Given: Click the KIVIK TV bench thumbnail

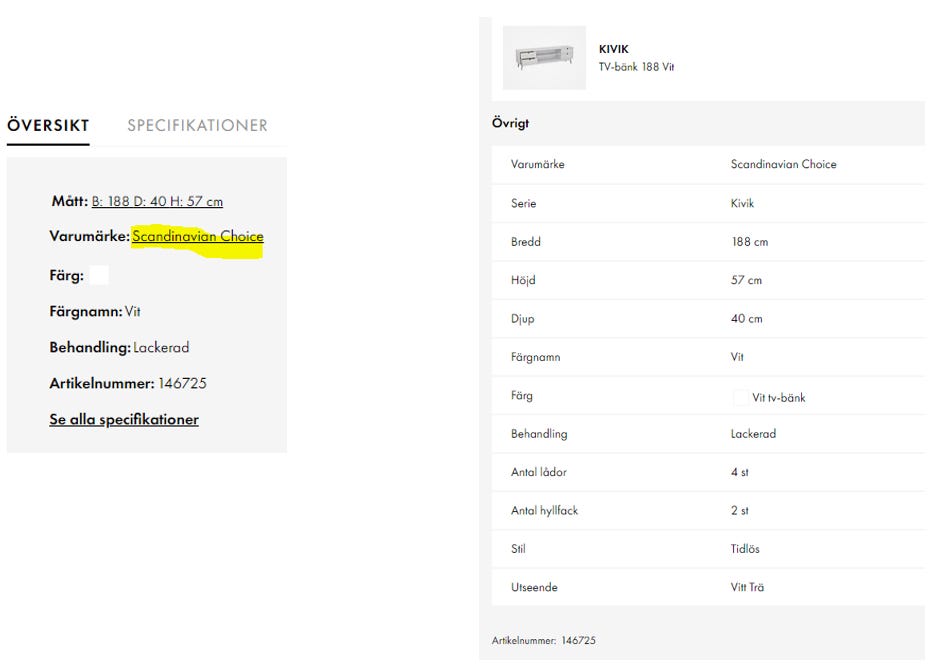Looking at the screenshot, I should coord(544,57).
